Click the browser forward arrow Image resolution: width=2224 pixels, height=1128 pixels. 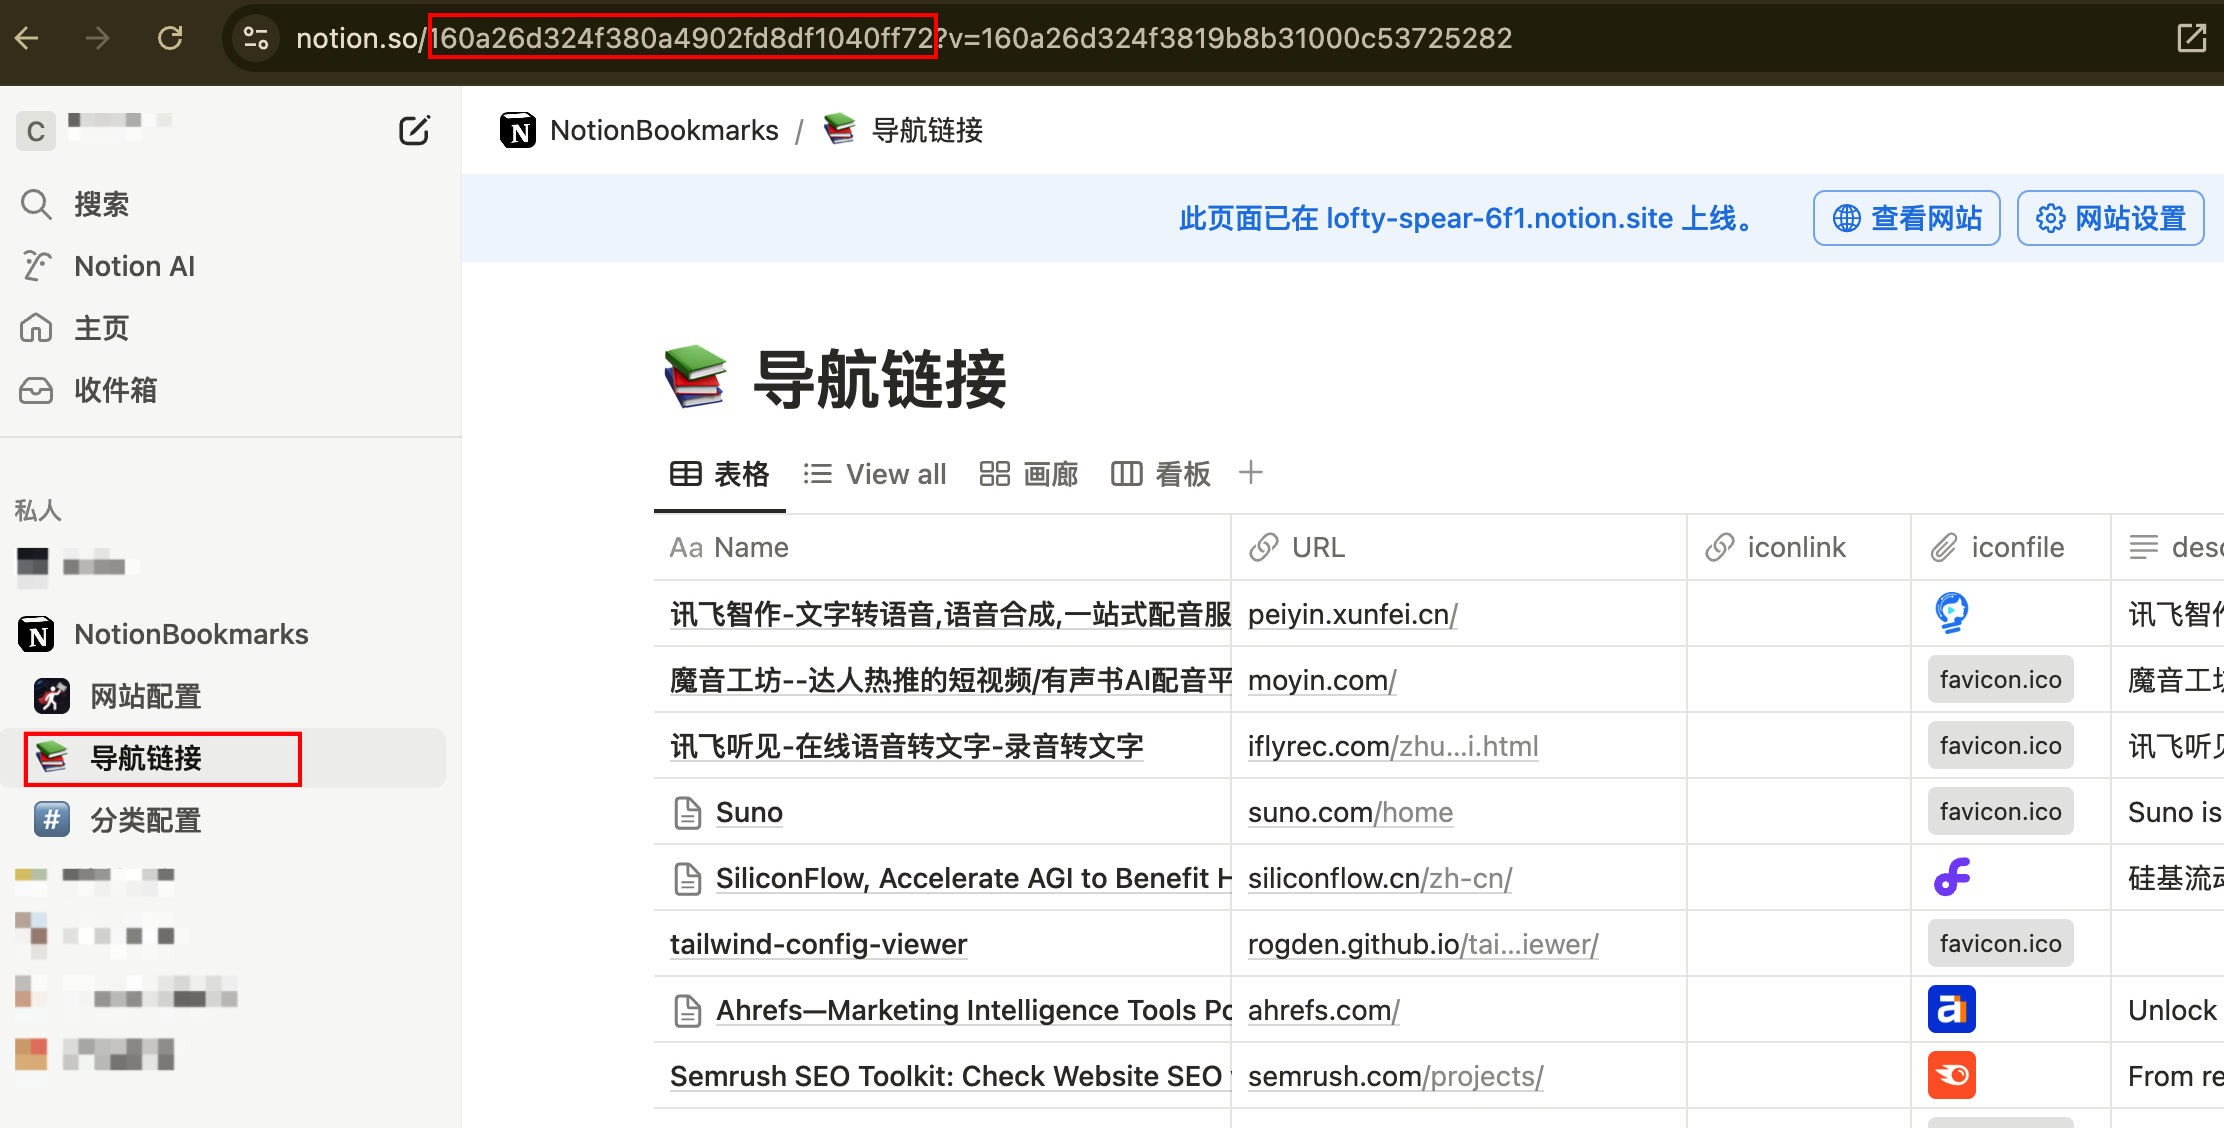(x=97, y=38)
